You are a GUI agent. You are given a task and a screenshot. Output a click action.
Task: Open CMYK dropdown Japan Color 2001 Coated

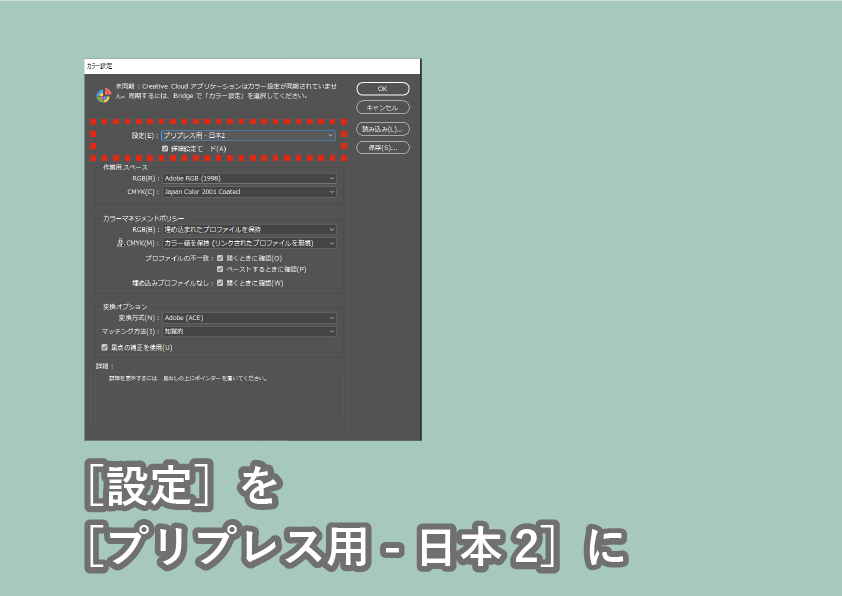coord(250,192)
